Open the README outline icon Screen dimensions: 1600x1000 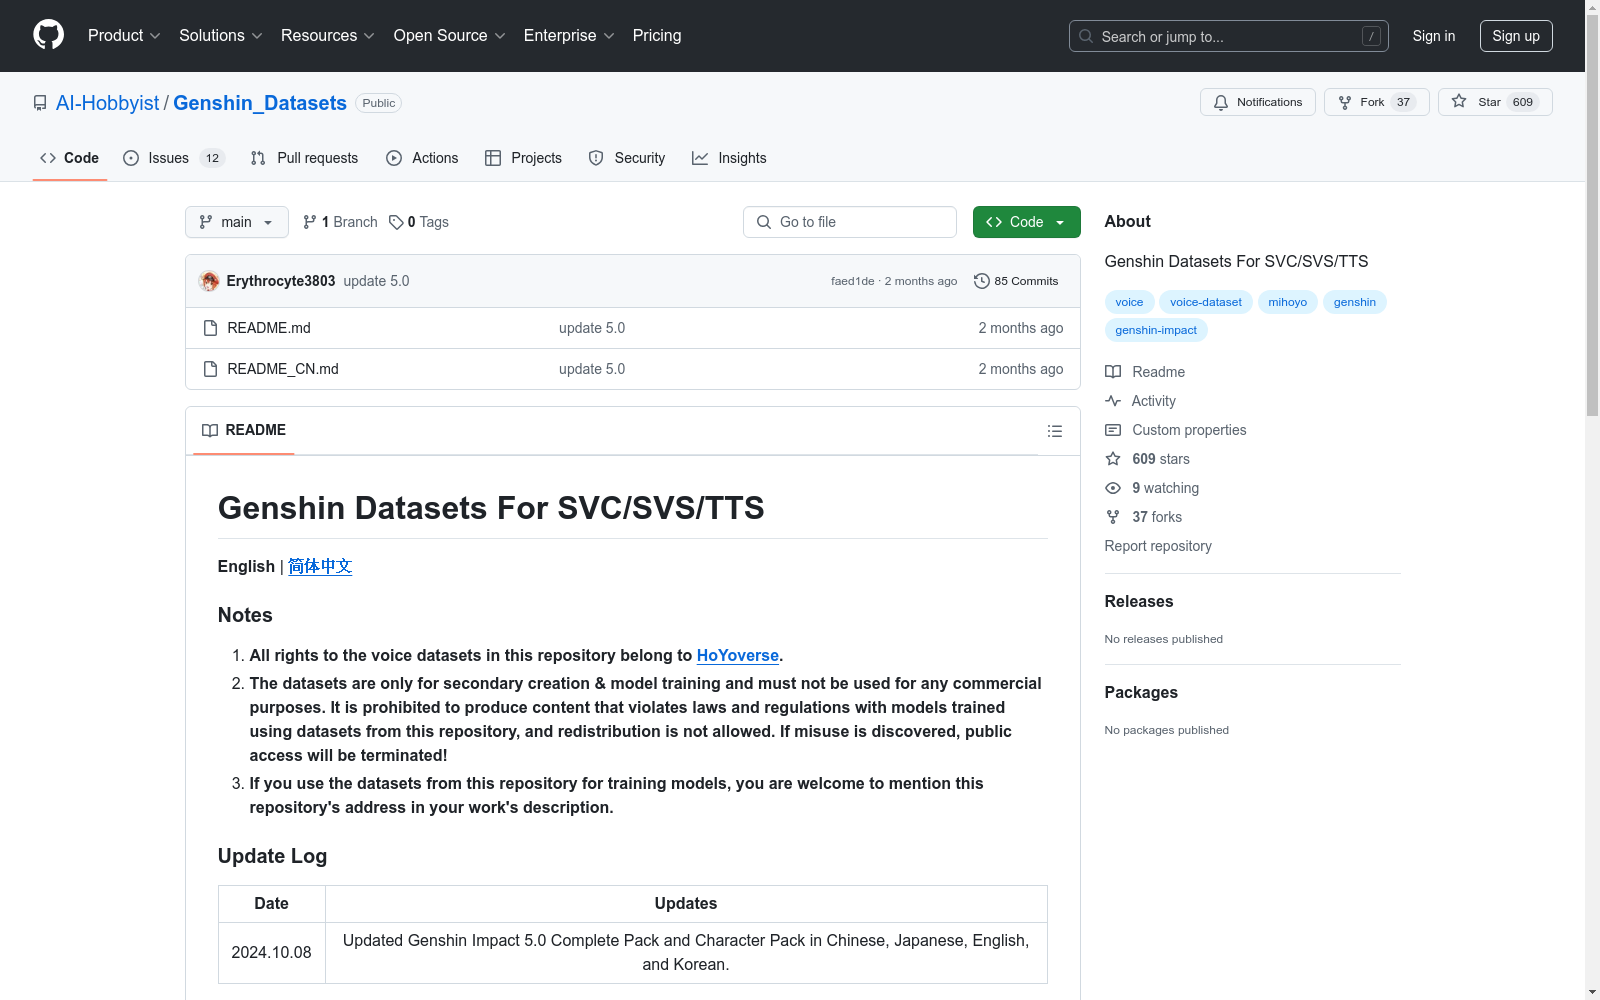(1054, 431)
